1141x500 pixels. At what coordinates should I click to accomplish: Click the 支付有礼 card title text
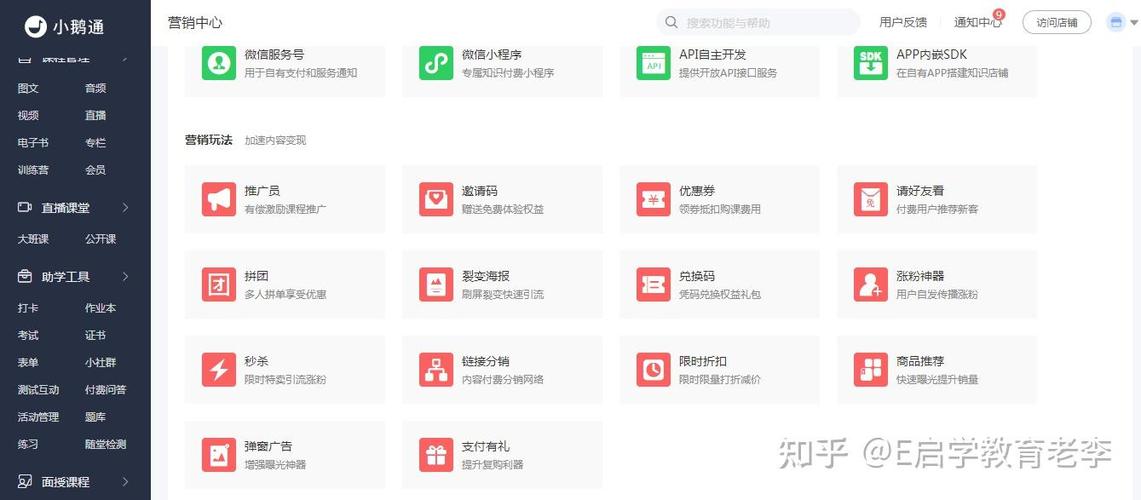[x=485, y=446]
